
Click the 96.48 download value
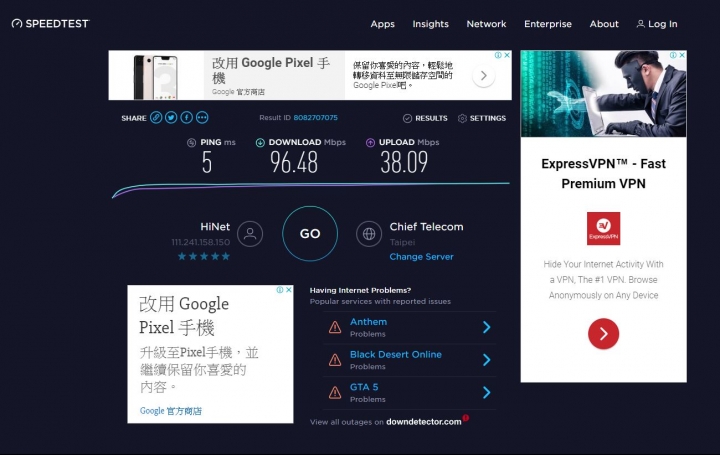point(294,162)
